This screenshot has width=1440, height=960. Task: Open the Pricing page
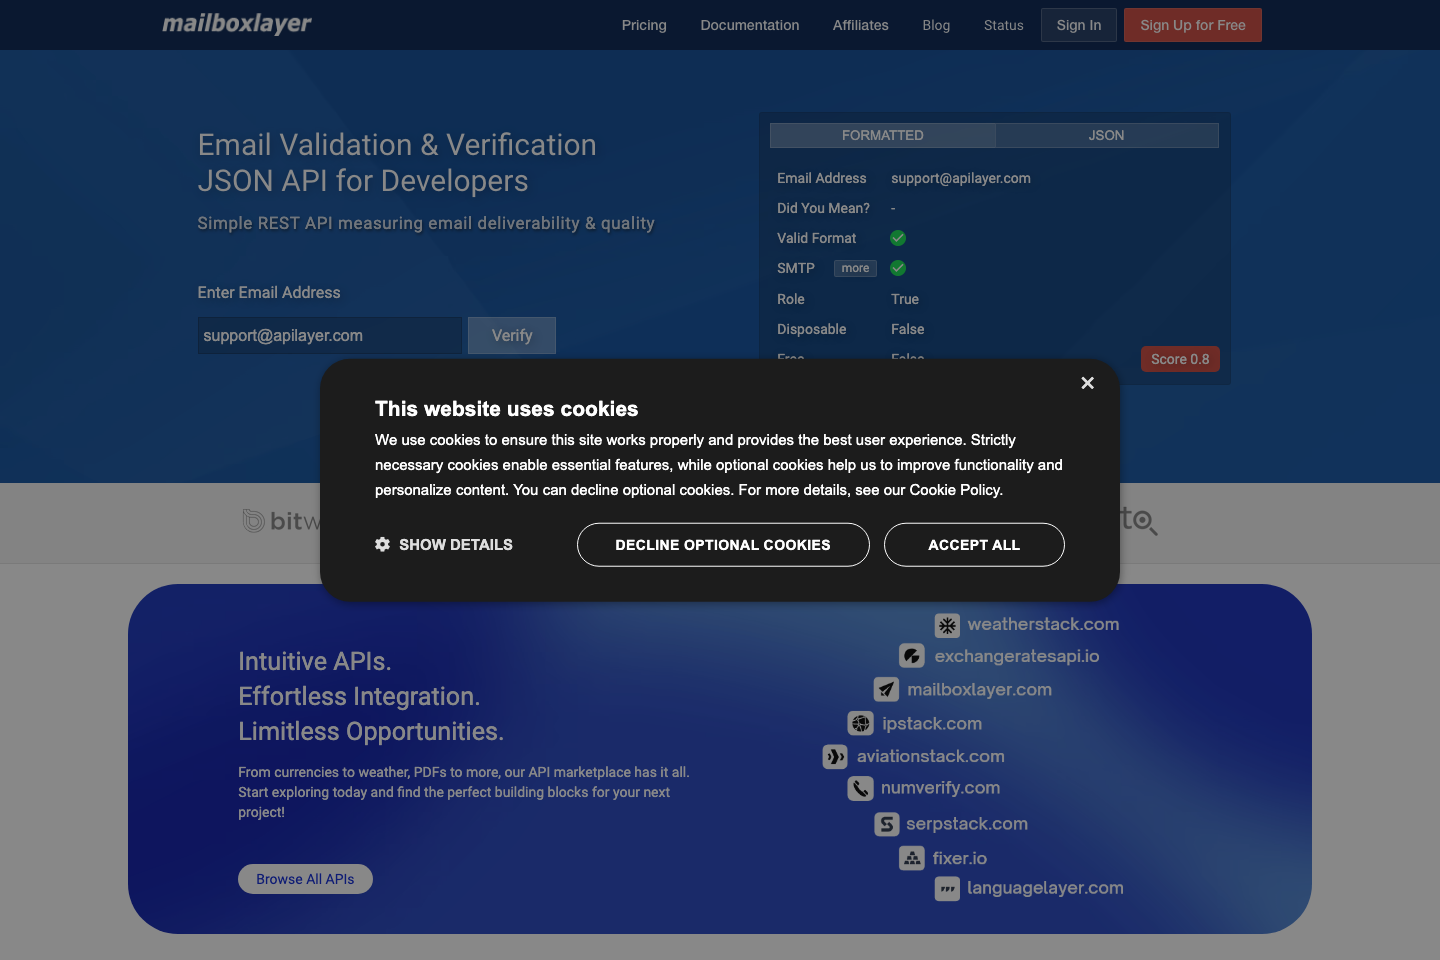tap(643, 25)
